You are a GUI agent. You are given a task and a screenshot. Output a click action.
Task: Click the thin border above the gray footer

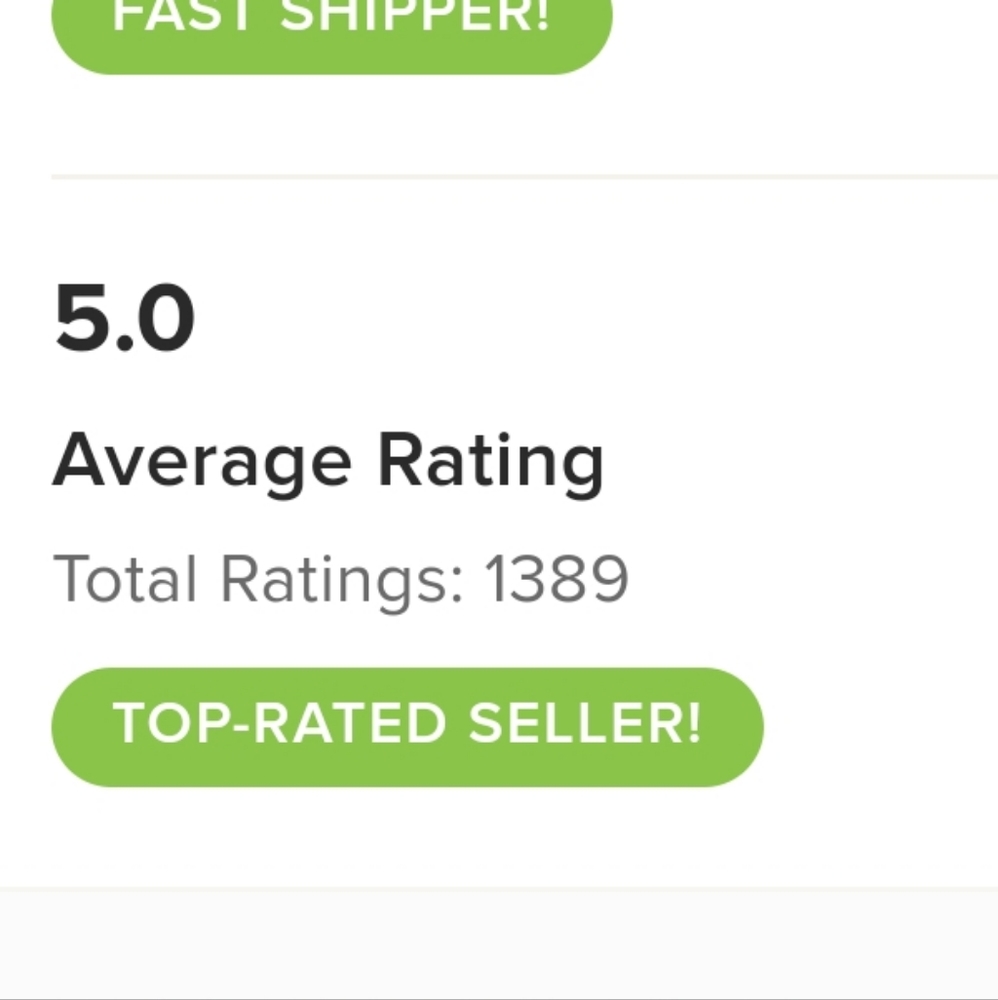coord(499,888)
